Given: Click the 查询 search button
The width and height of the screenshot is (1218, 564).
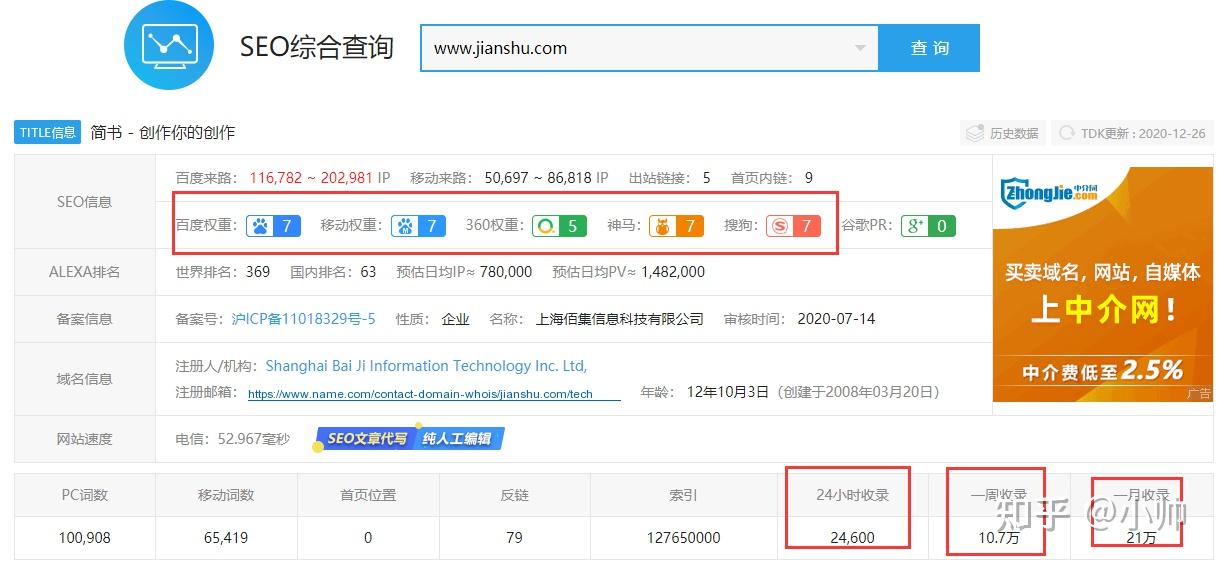Looking at the screenshot, I should [x=929, y=48].
